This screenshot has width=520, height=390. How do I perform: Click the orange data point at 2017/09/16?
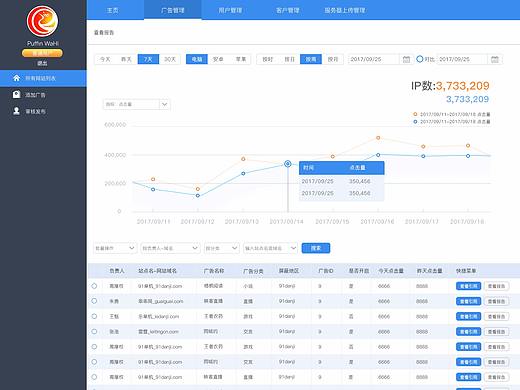click(x=378, y=138)
